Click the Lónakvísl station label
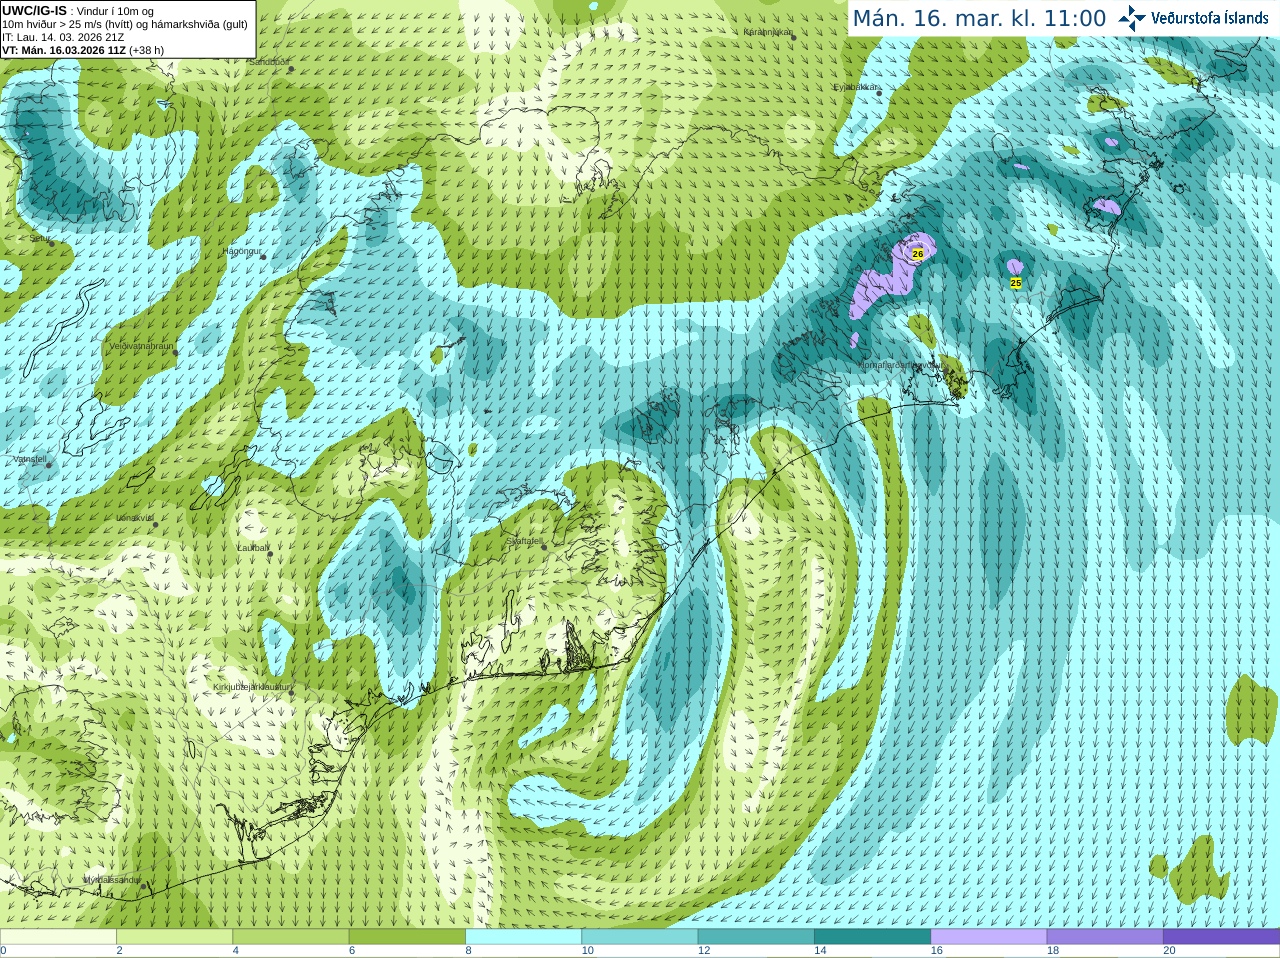Image resolution: width=1280 pixels, height=958 pixels. pos(135,518)
